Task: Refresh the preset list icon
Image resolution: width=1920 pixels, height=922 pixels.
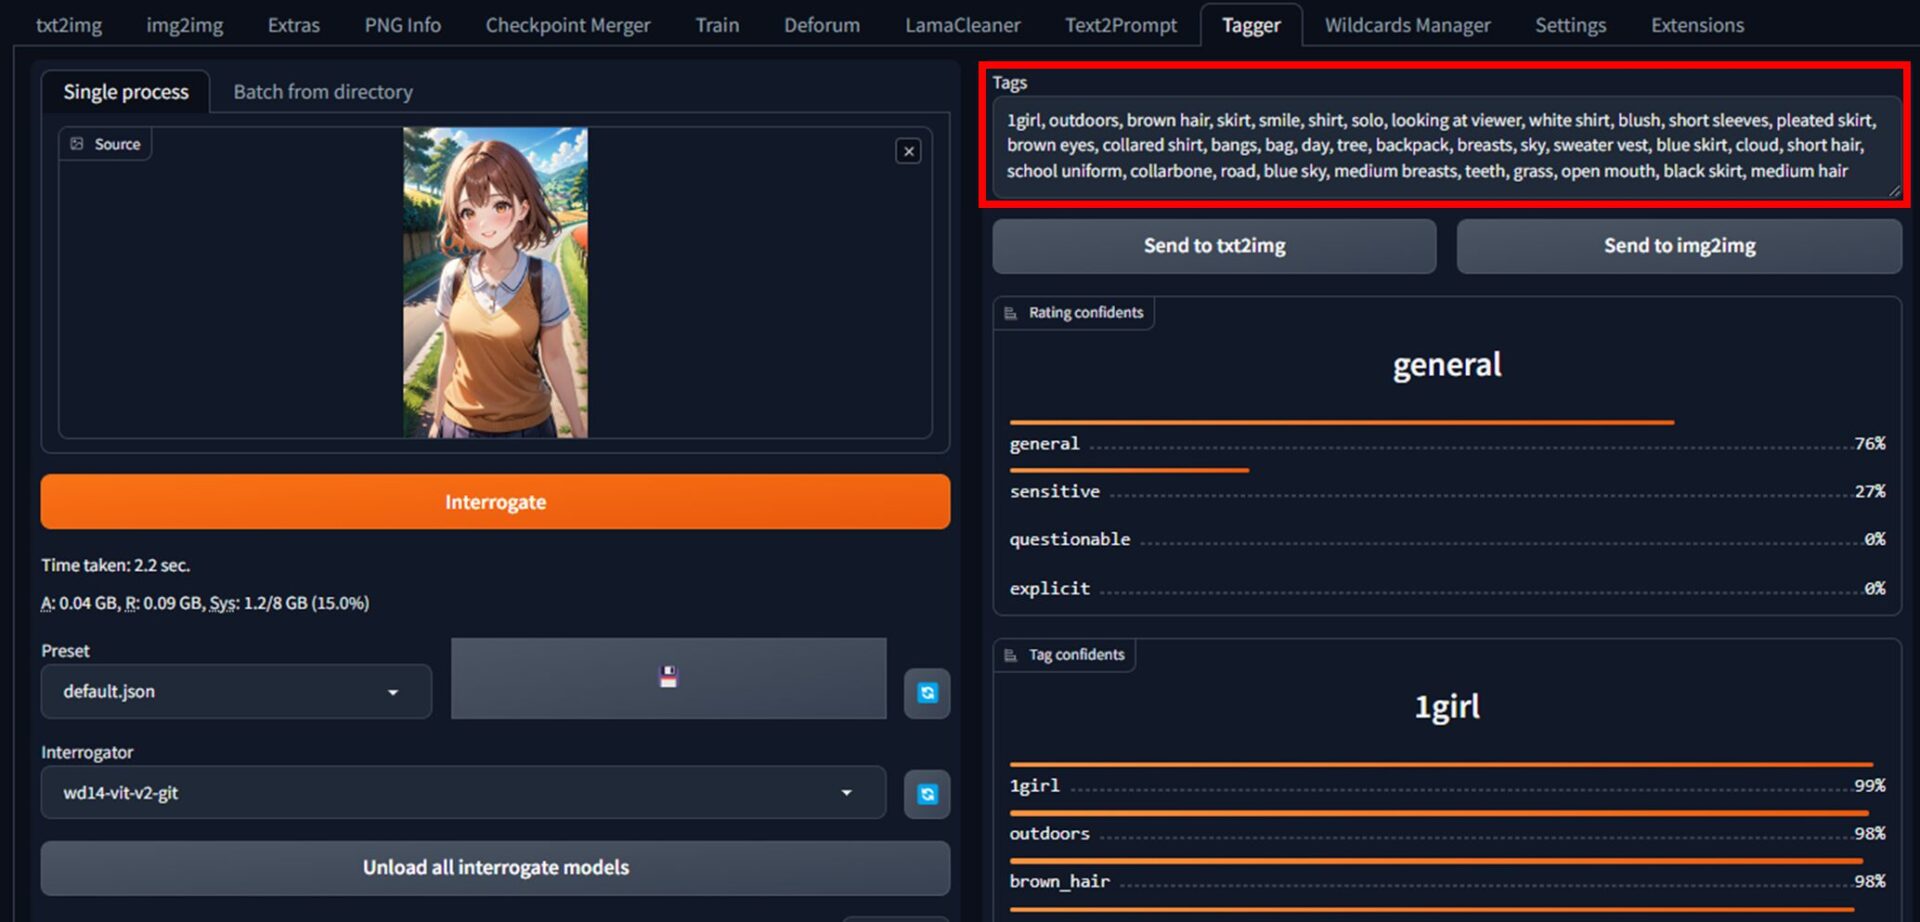Action: [927, 693]
